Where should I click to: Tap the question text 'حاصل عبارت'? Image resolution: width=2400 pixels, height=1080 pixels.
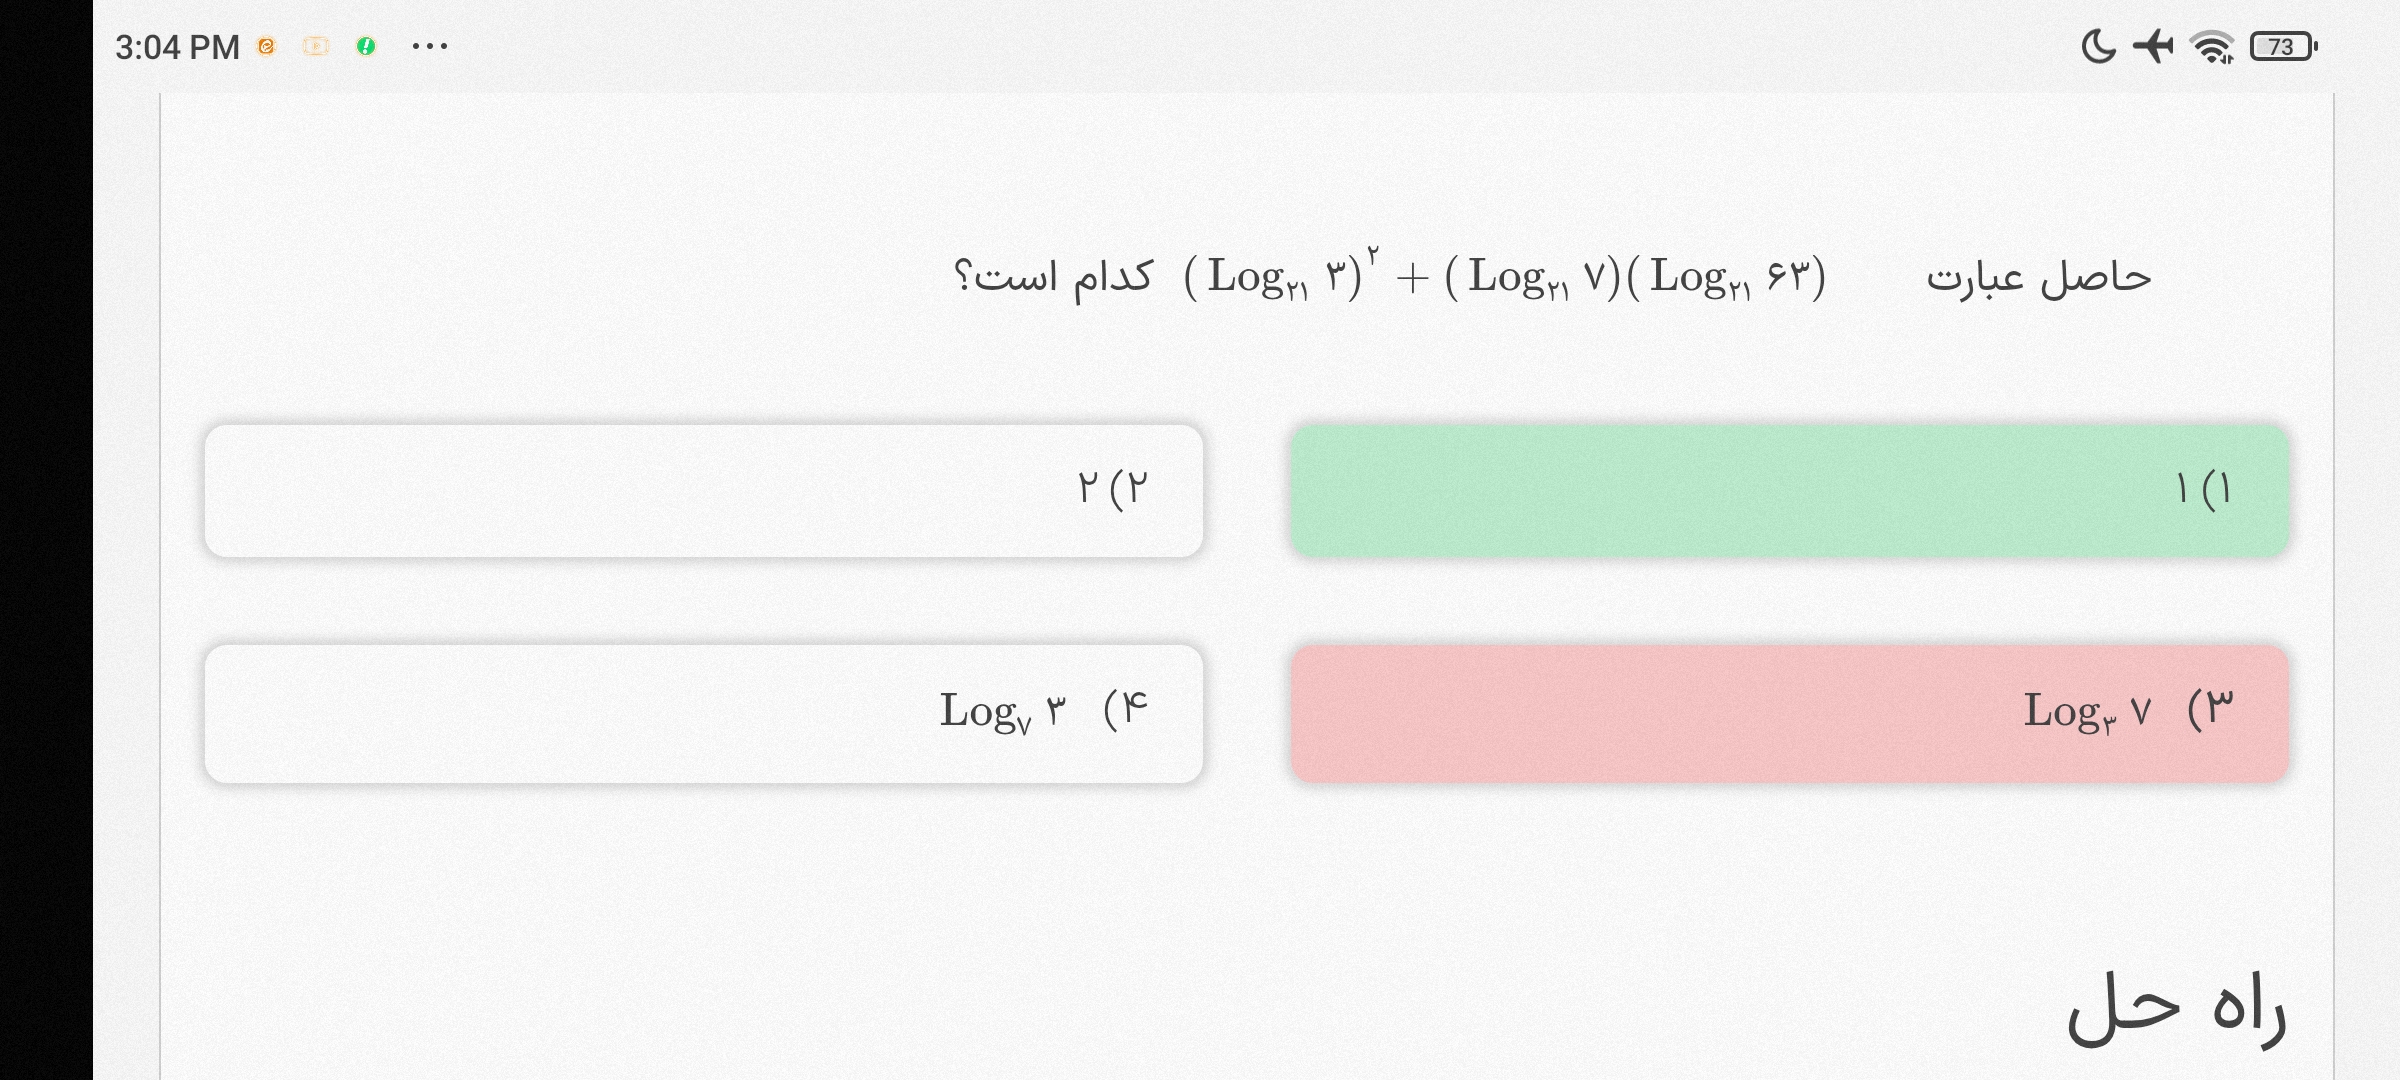coord(2038,277)
